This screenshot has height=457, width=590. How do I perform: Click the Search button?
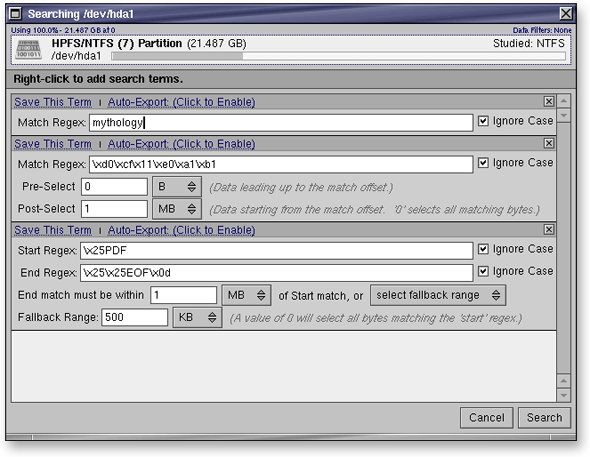point(544,418)
